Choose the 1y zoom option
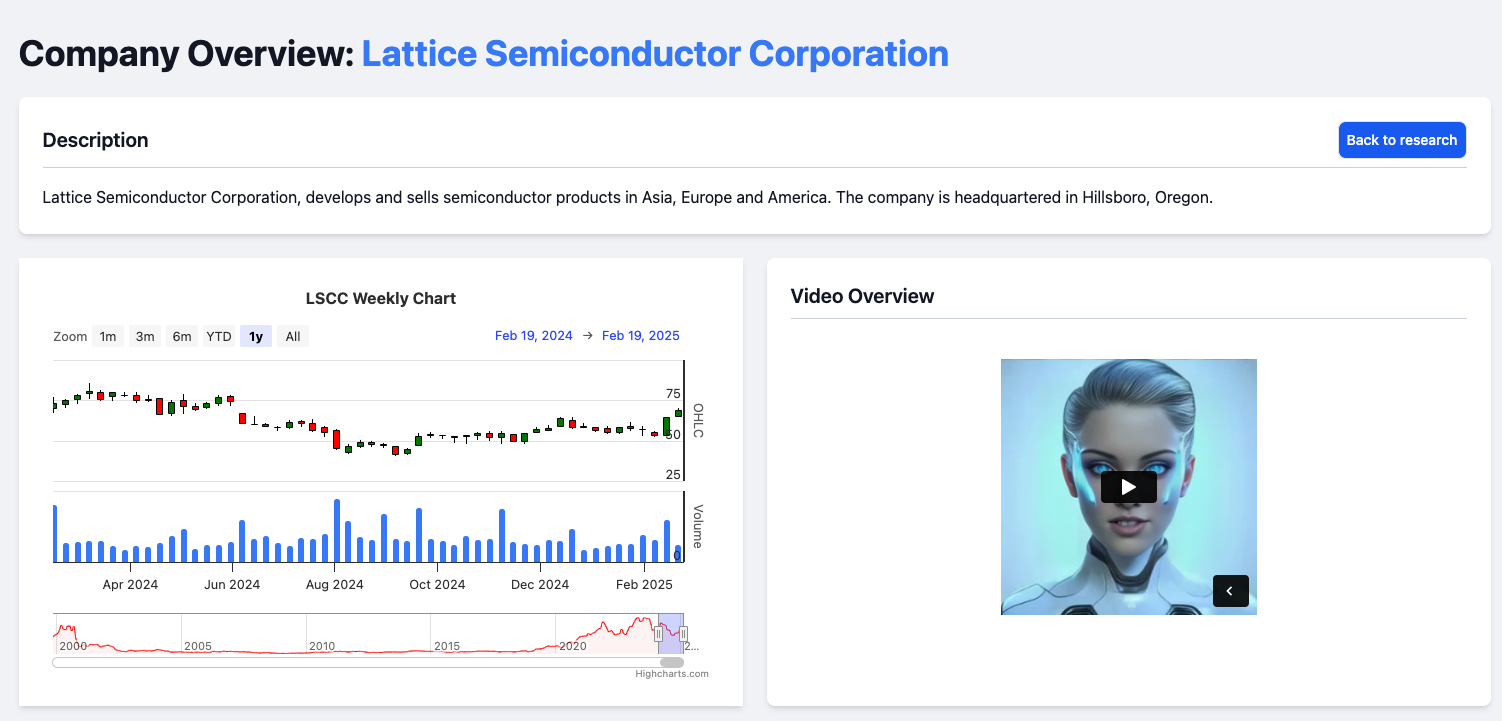1502x721 pixels. tap(256, 337)
